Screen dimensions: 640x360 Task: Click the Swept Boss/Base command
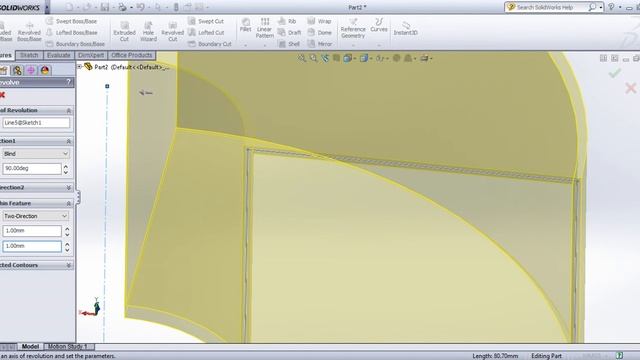(x=72, y=21)
